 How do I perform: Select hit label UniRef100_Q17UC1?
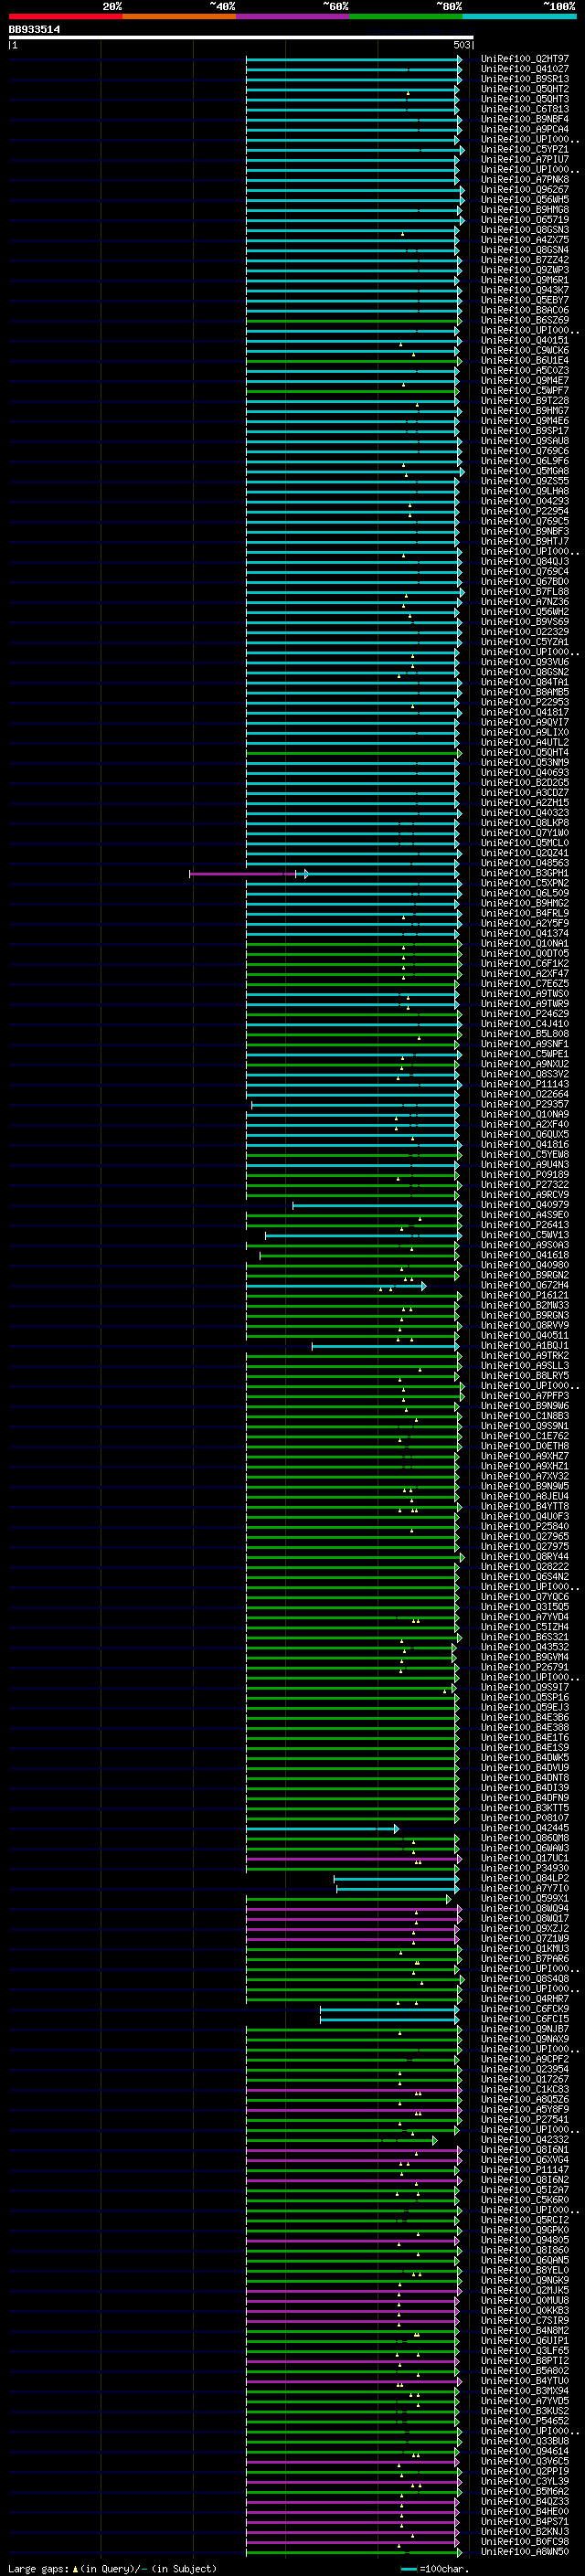524,1858
